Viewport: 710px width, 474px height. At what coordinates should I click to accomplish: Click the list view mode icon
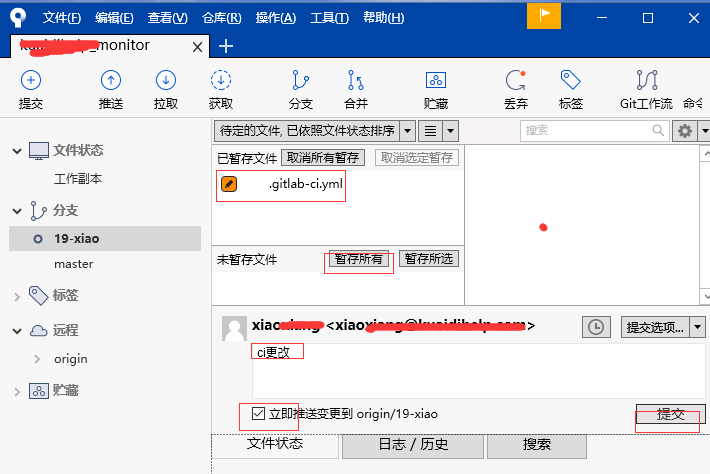[x=430, y=131]
